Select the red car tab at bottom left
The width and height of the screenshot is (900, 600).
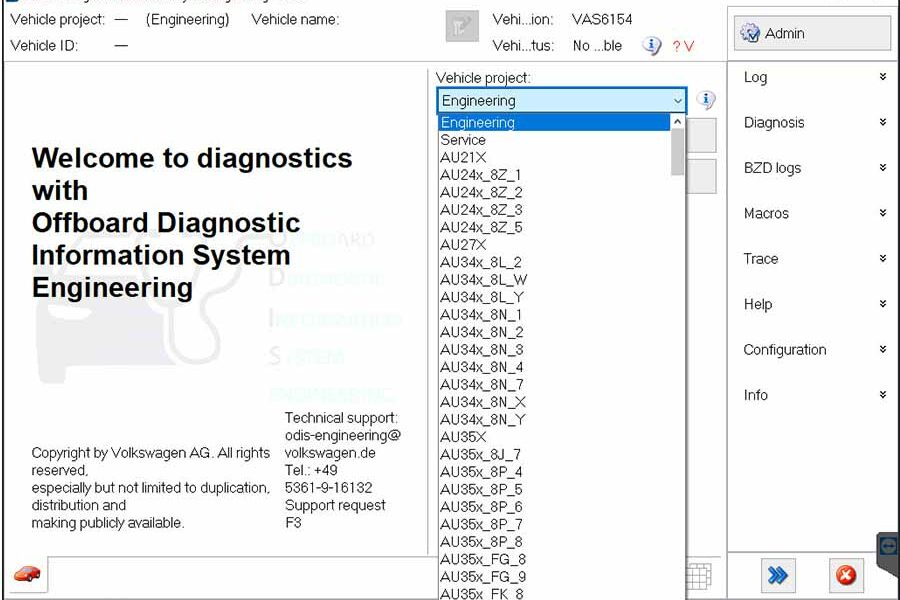(x=27, y=576)
